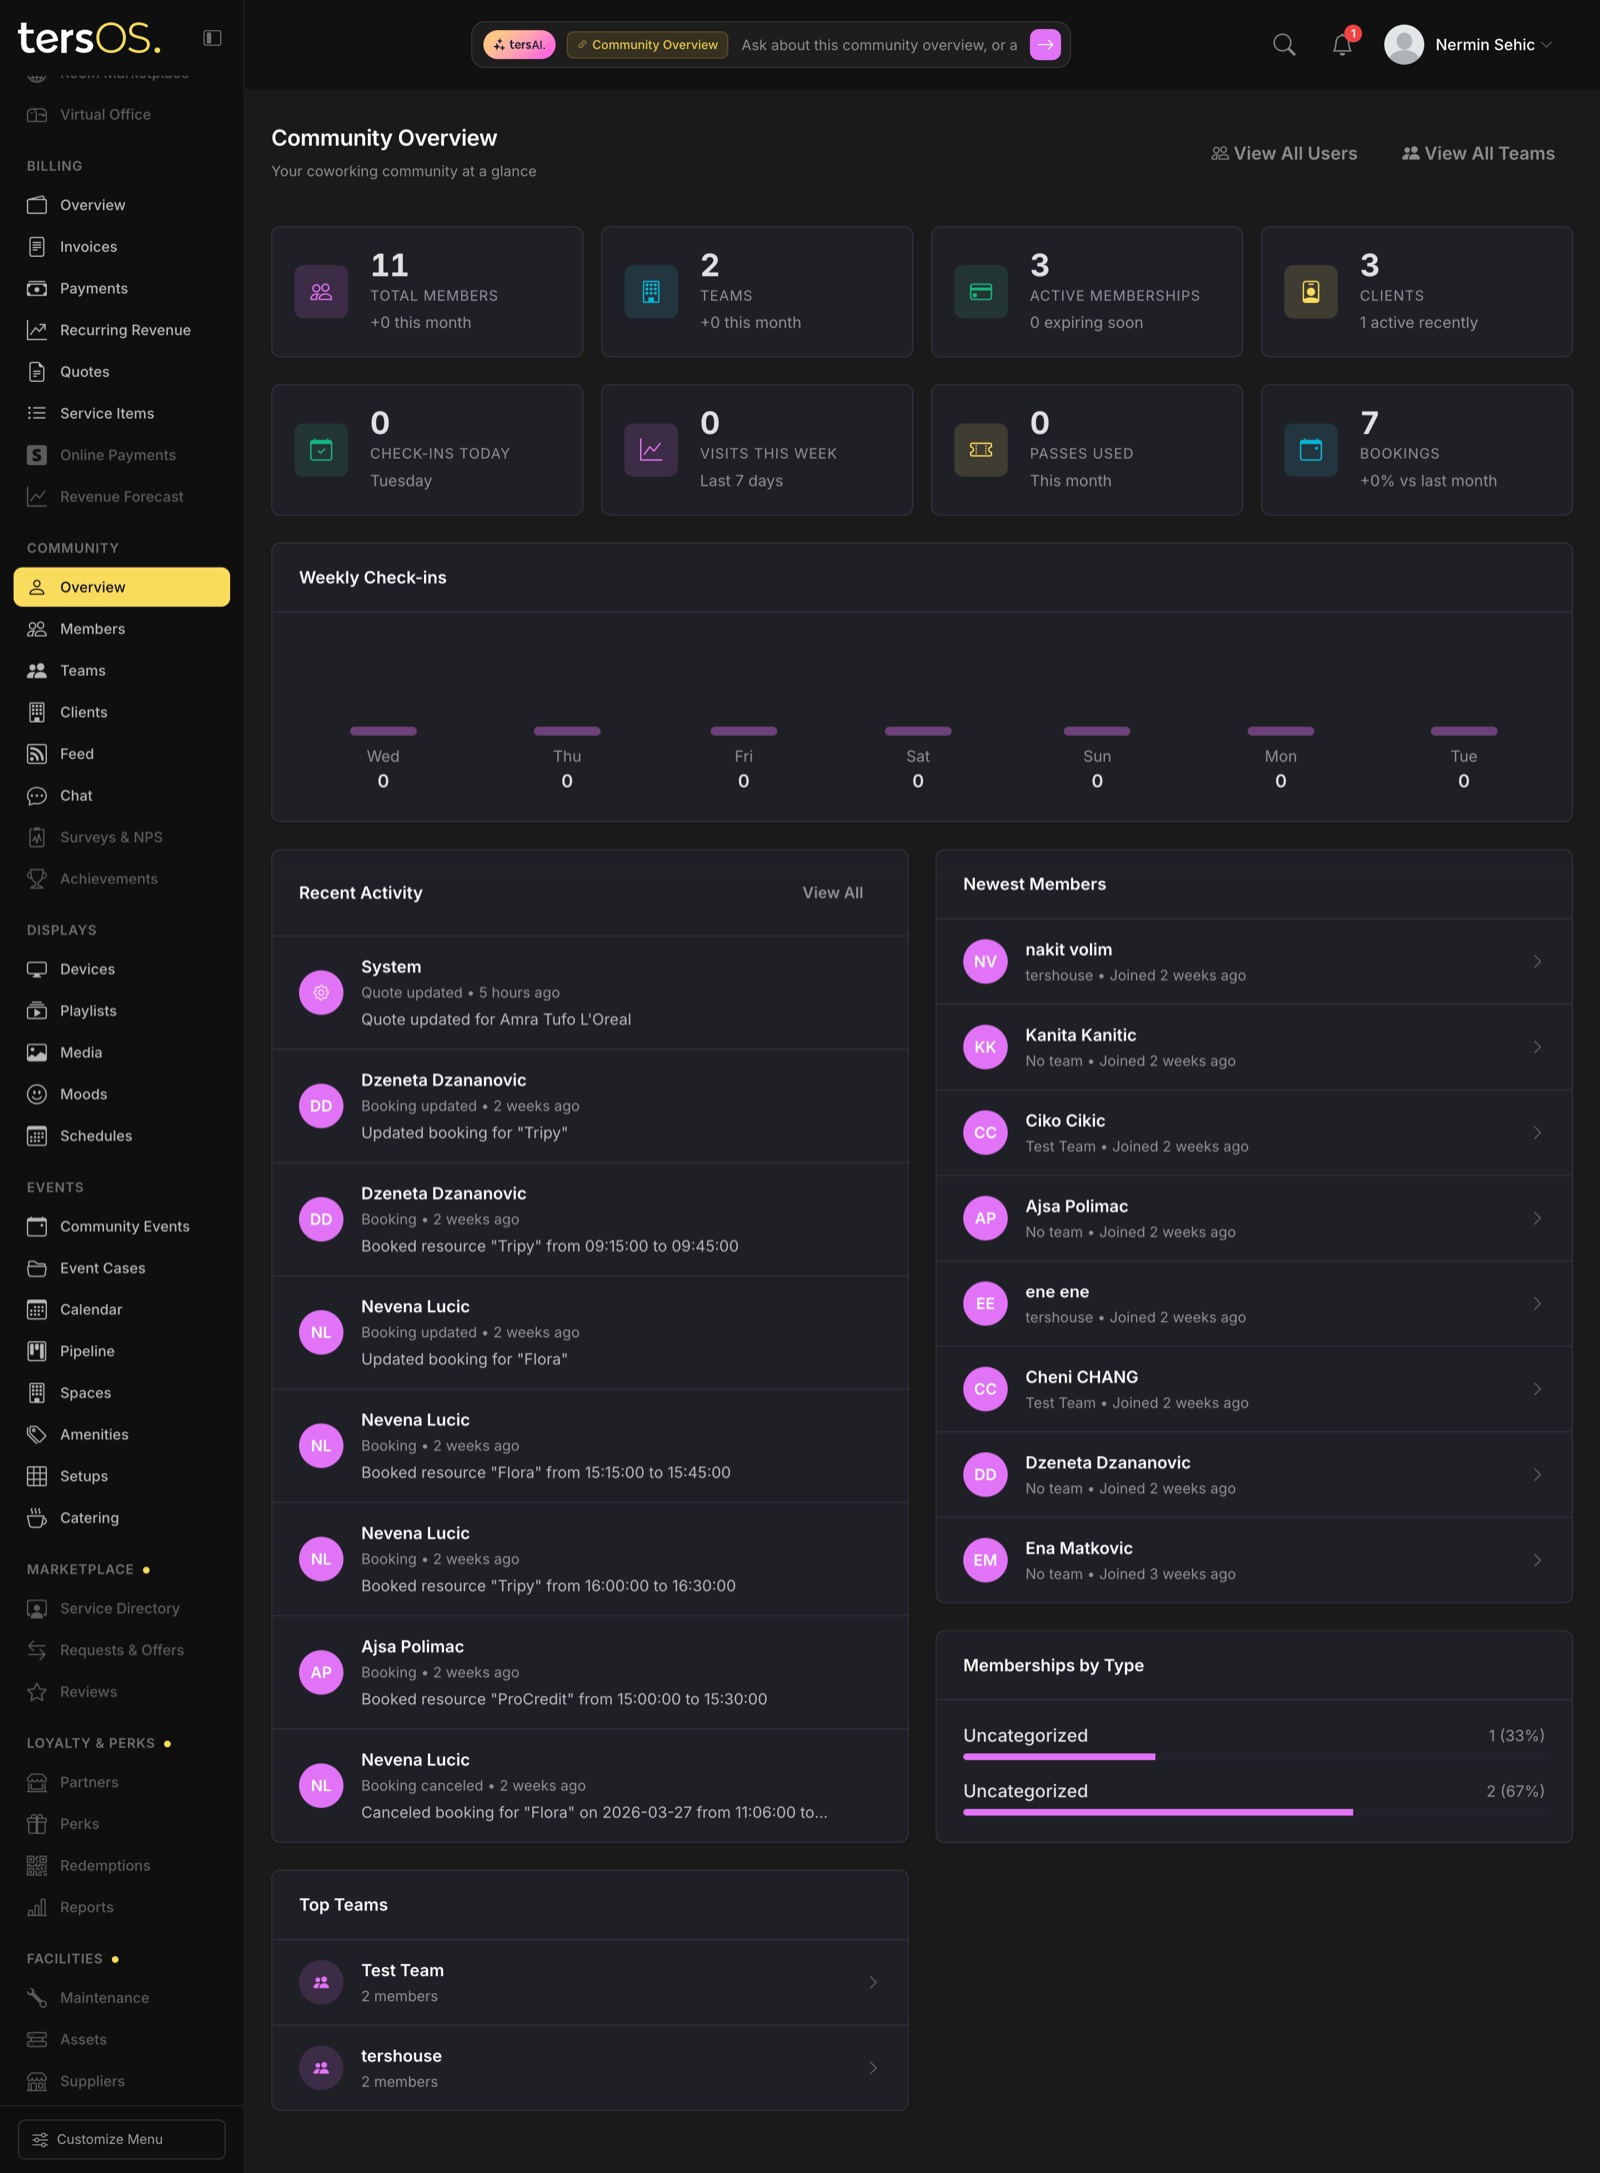
Task: Click the View All Users link
Action: pos(1284,153)
